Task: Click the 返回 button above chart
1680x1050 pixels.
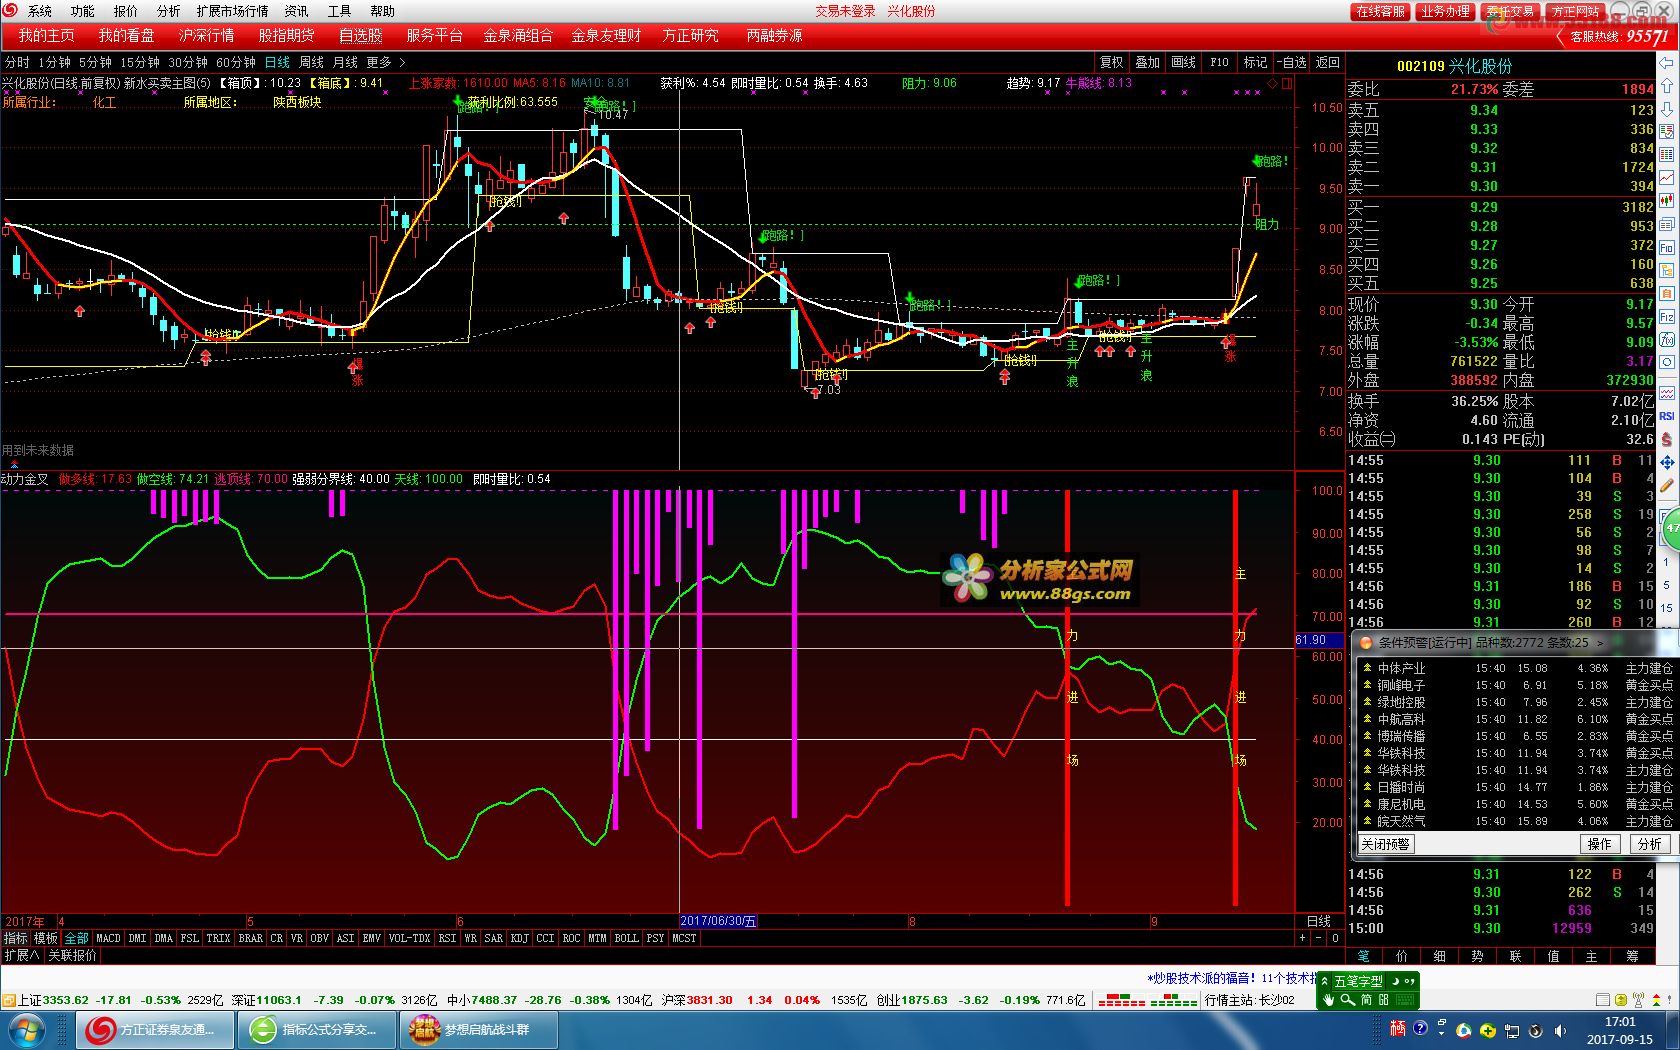Action: pos(1327,62)
